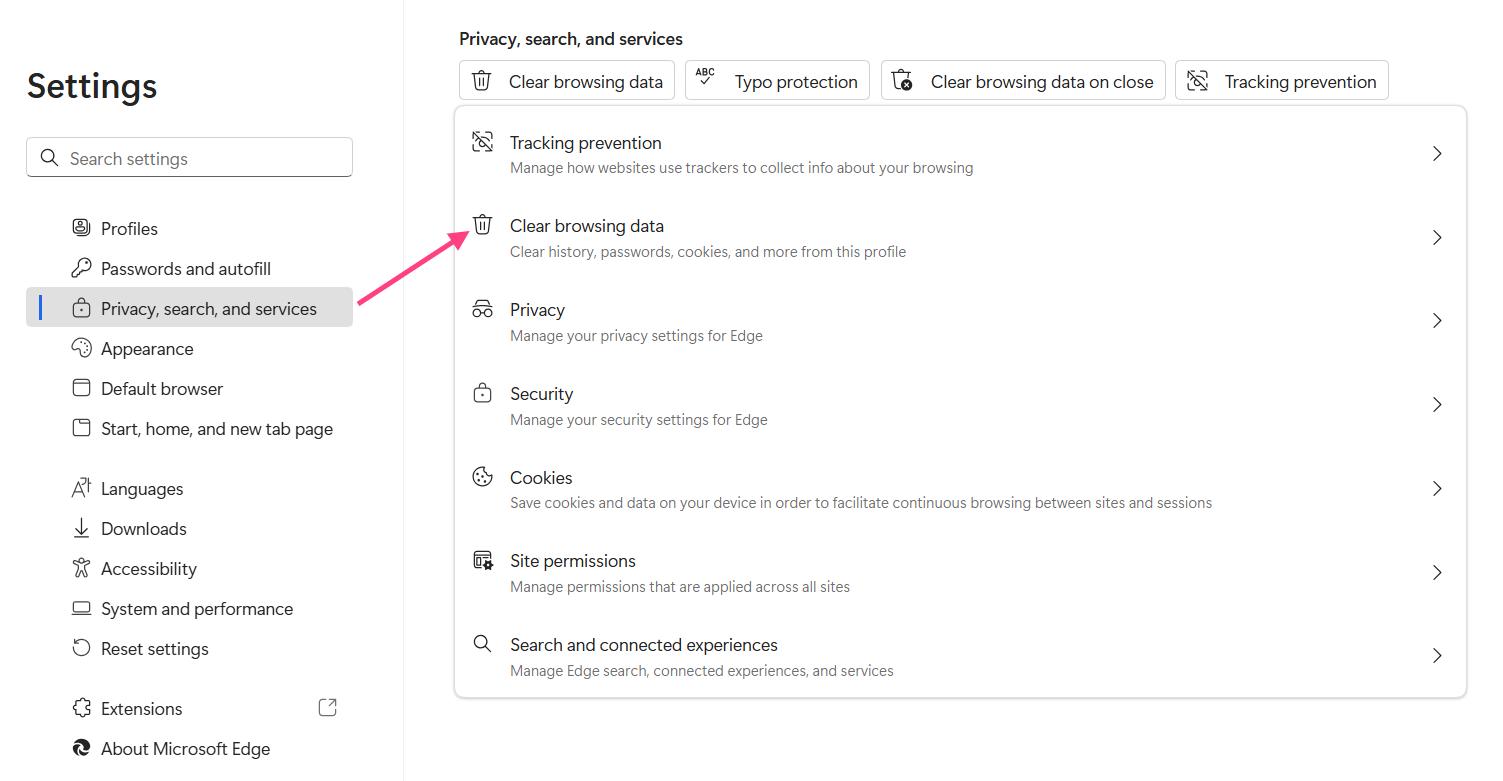1503x781 pixels.
Task: Open the Appearance settings section
Action: [147, 349]
